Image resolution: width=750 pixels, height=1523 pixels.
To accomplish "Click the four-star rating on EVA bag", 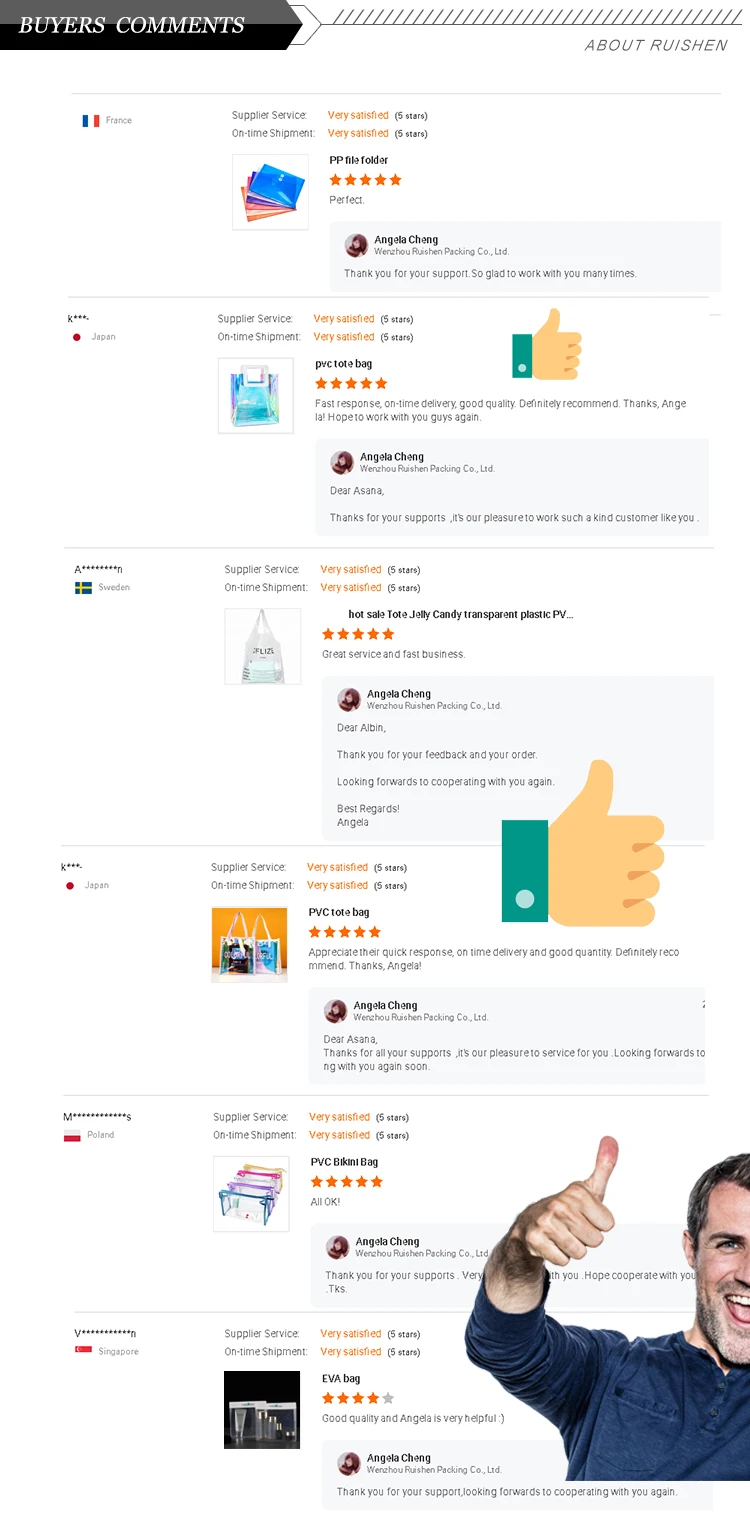I will pyautogui.click(x=358, y=1398).
